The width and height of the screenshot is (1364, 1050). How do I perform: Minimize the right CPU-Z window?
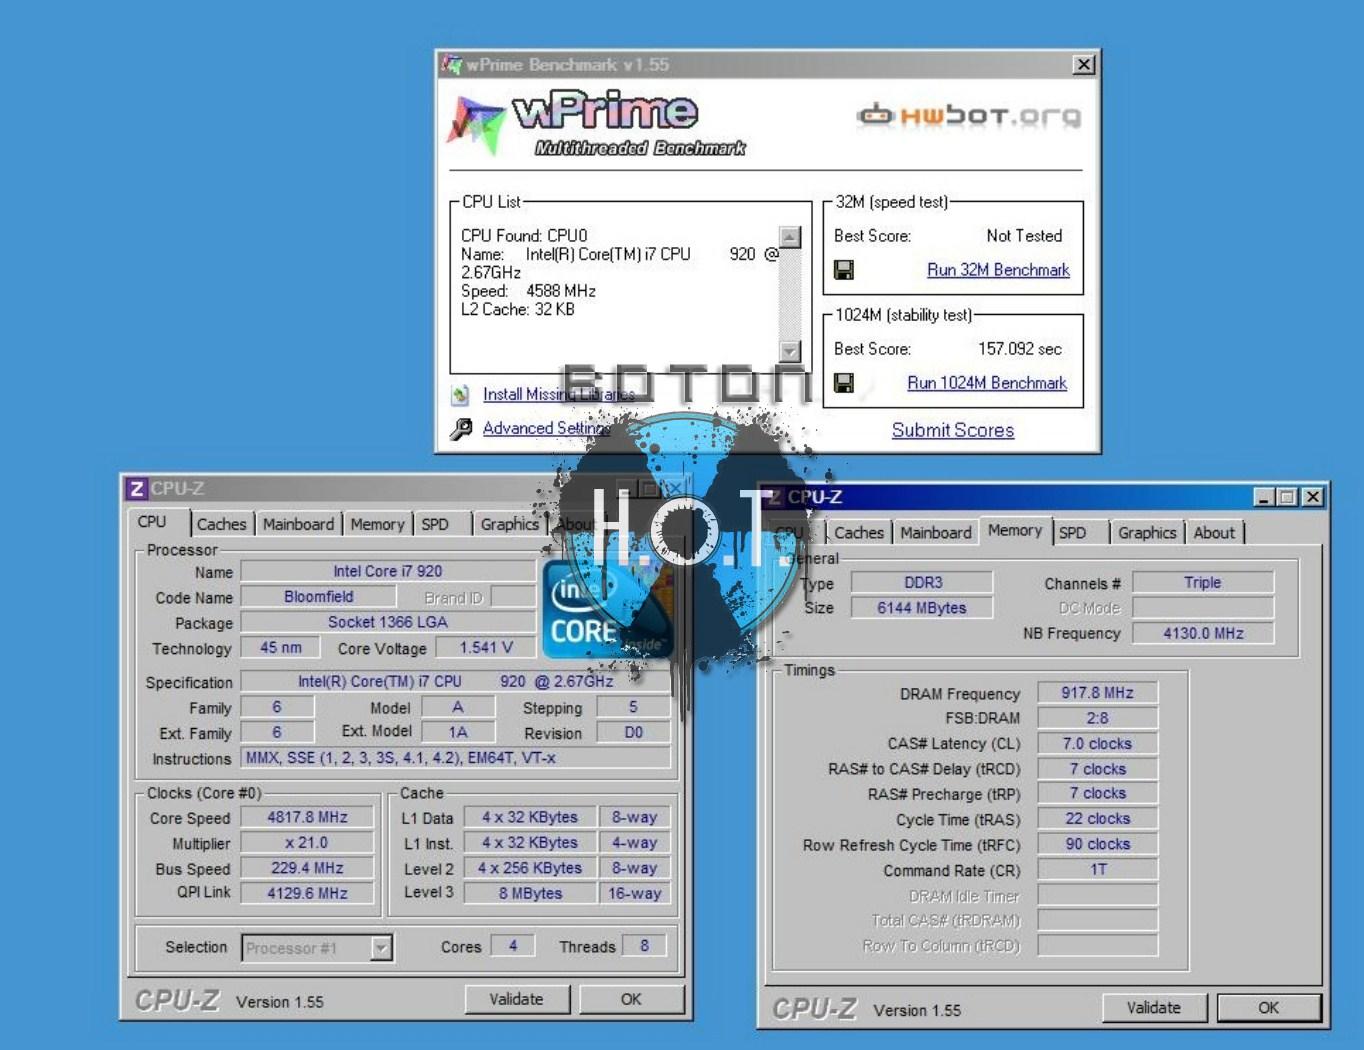(1265, 497)
